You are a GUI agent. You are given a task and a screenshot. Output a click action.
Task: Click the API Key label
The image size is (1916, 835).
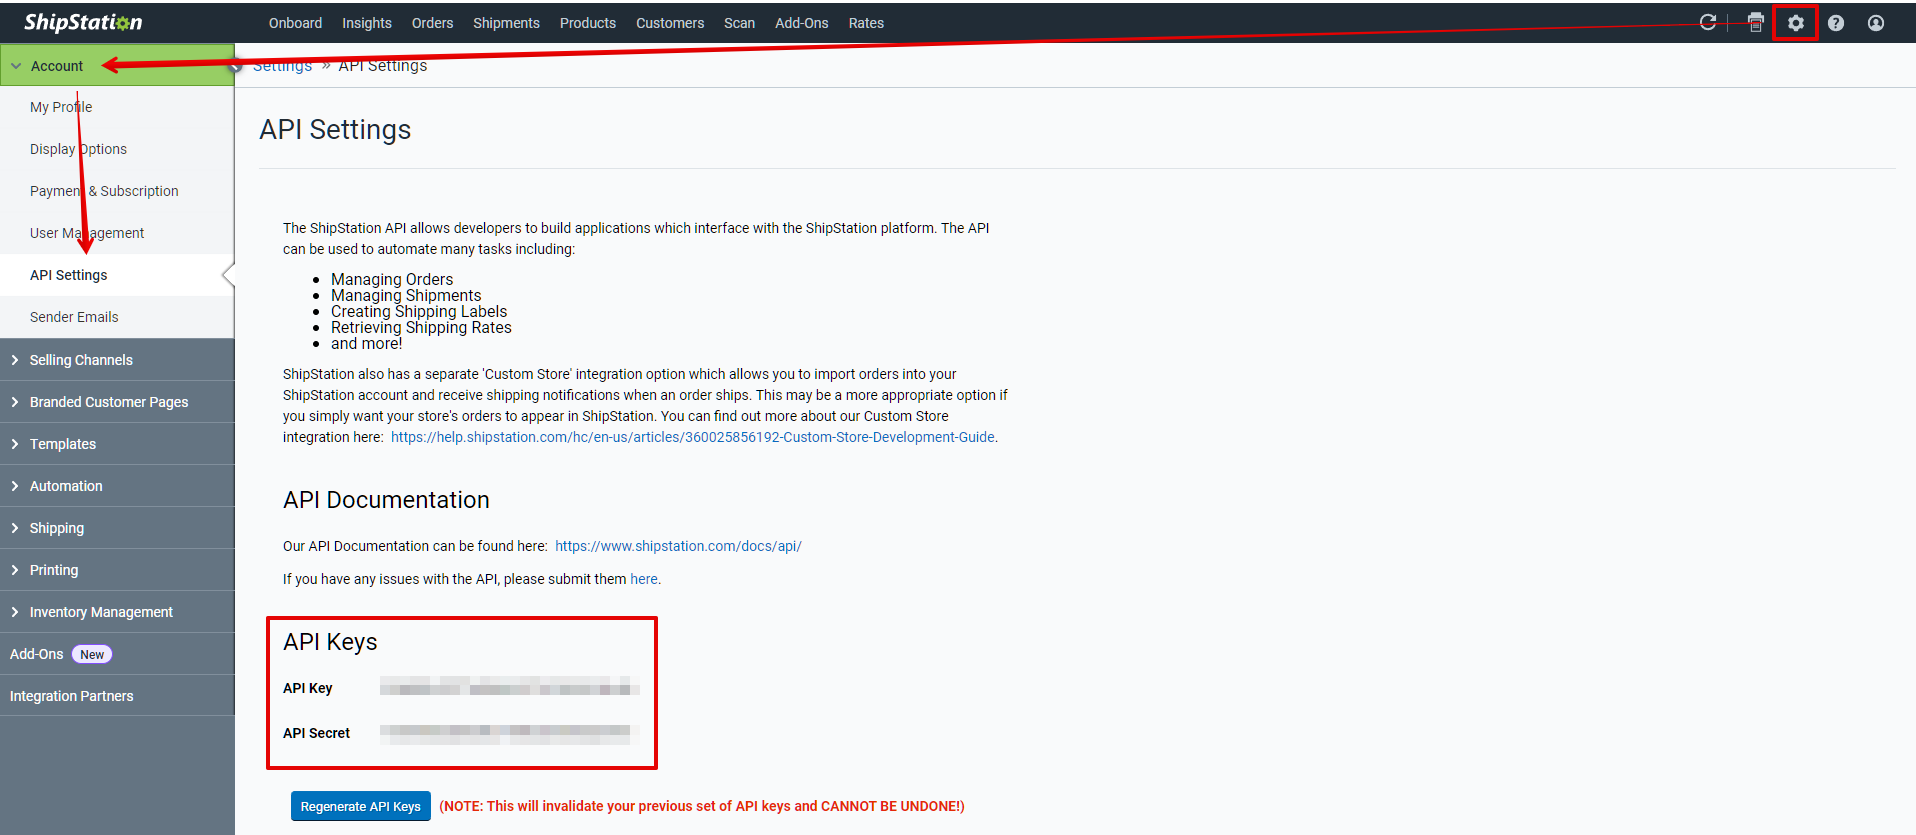tap(307, 688)
